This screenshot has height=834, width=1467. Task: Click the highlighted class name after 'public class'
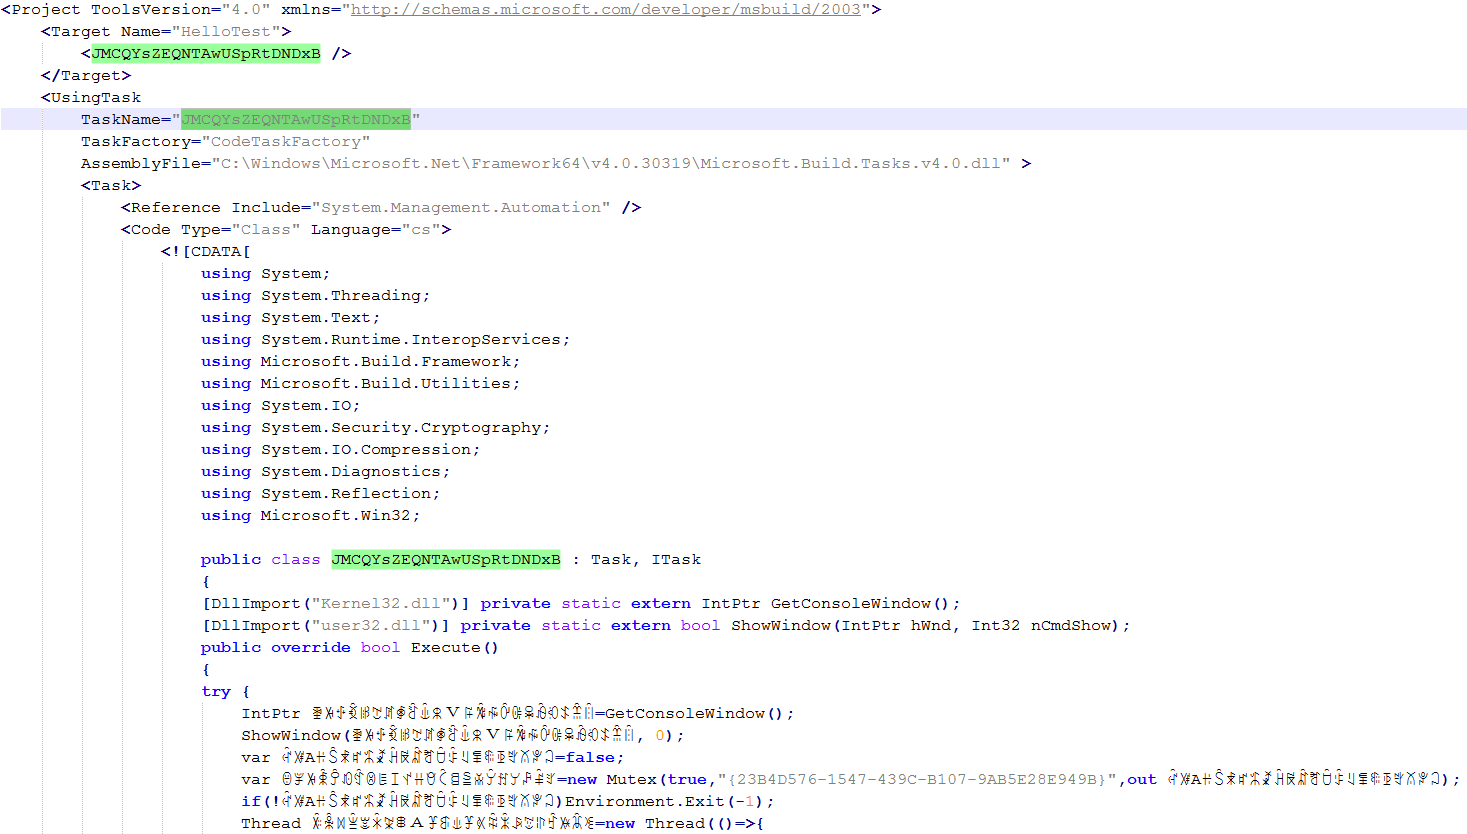pos(446,559)
